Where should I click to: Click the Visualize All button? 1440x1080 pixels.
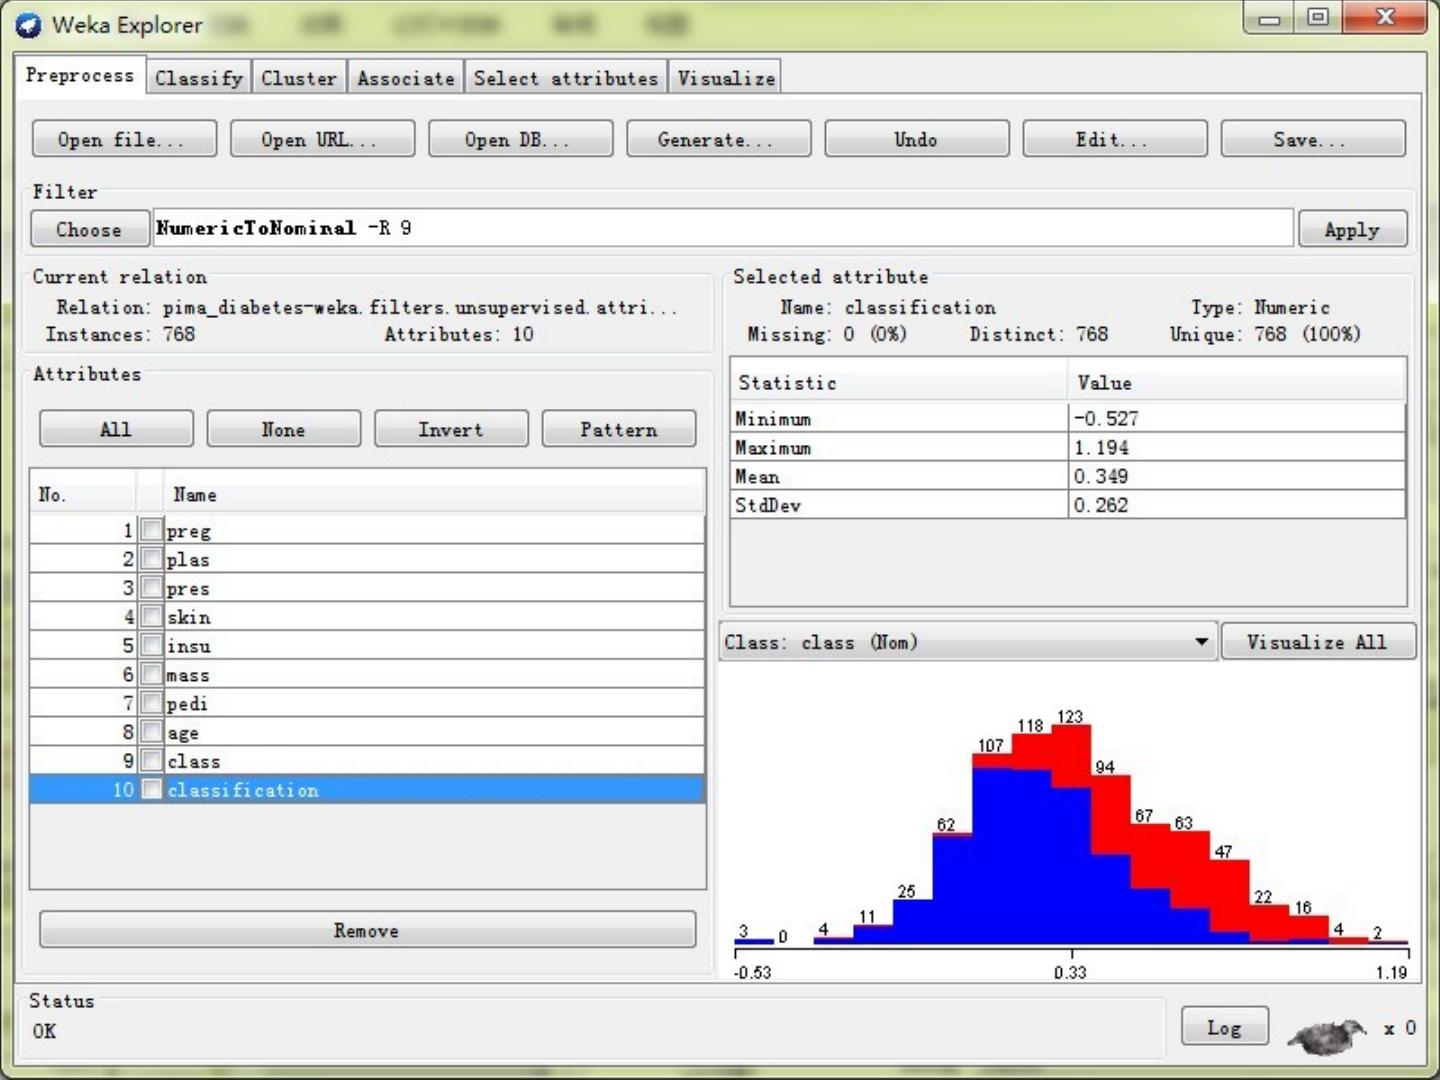(1316, 642)
